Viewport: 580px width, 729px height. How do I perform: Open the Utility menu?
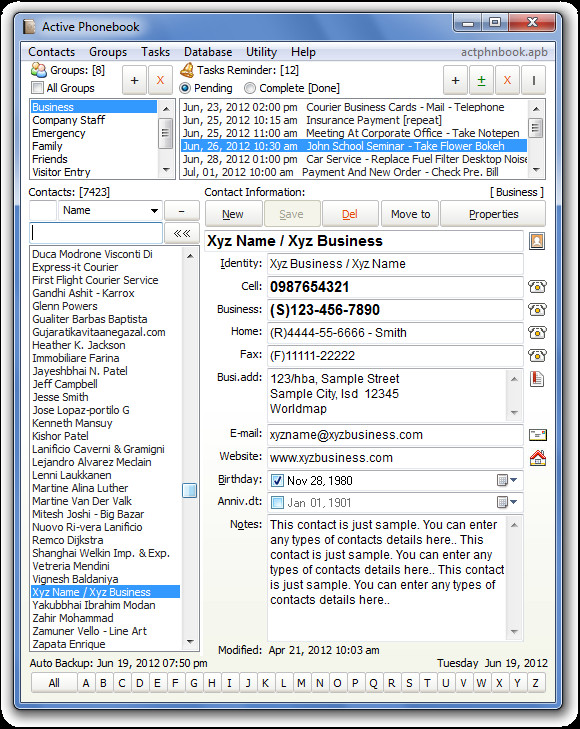(261, 52)
